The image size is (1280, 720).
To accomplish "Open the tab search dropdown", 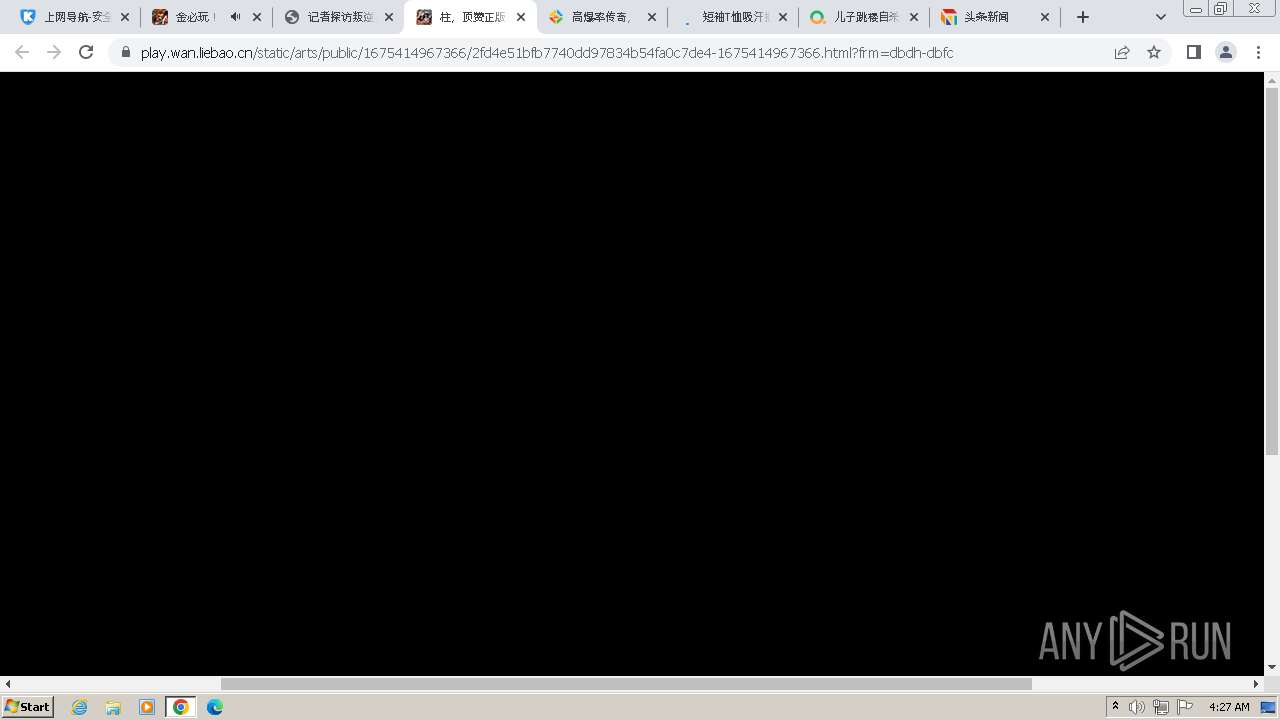I will coord(1161,17).
